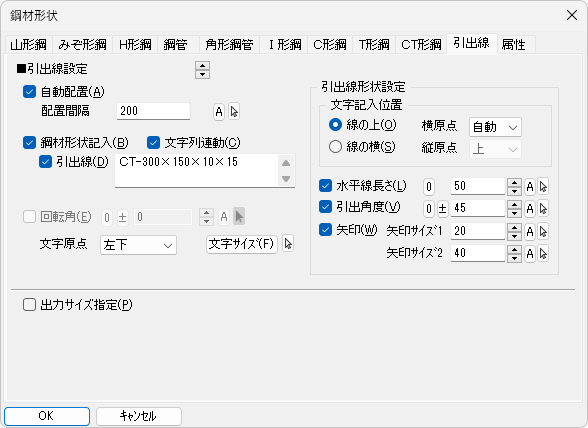Open the 横原点 dropdown showing 自動
Viewport: 588px width, 428px height.
495,127
